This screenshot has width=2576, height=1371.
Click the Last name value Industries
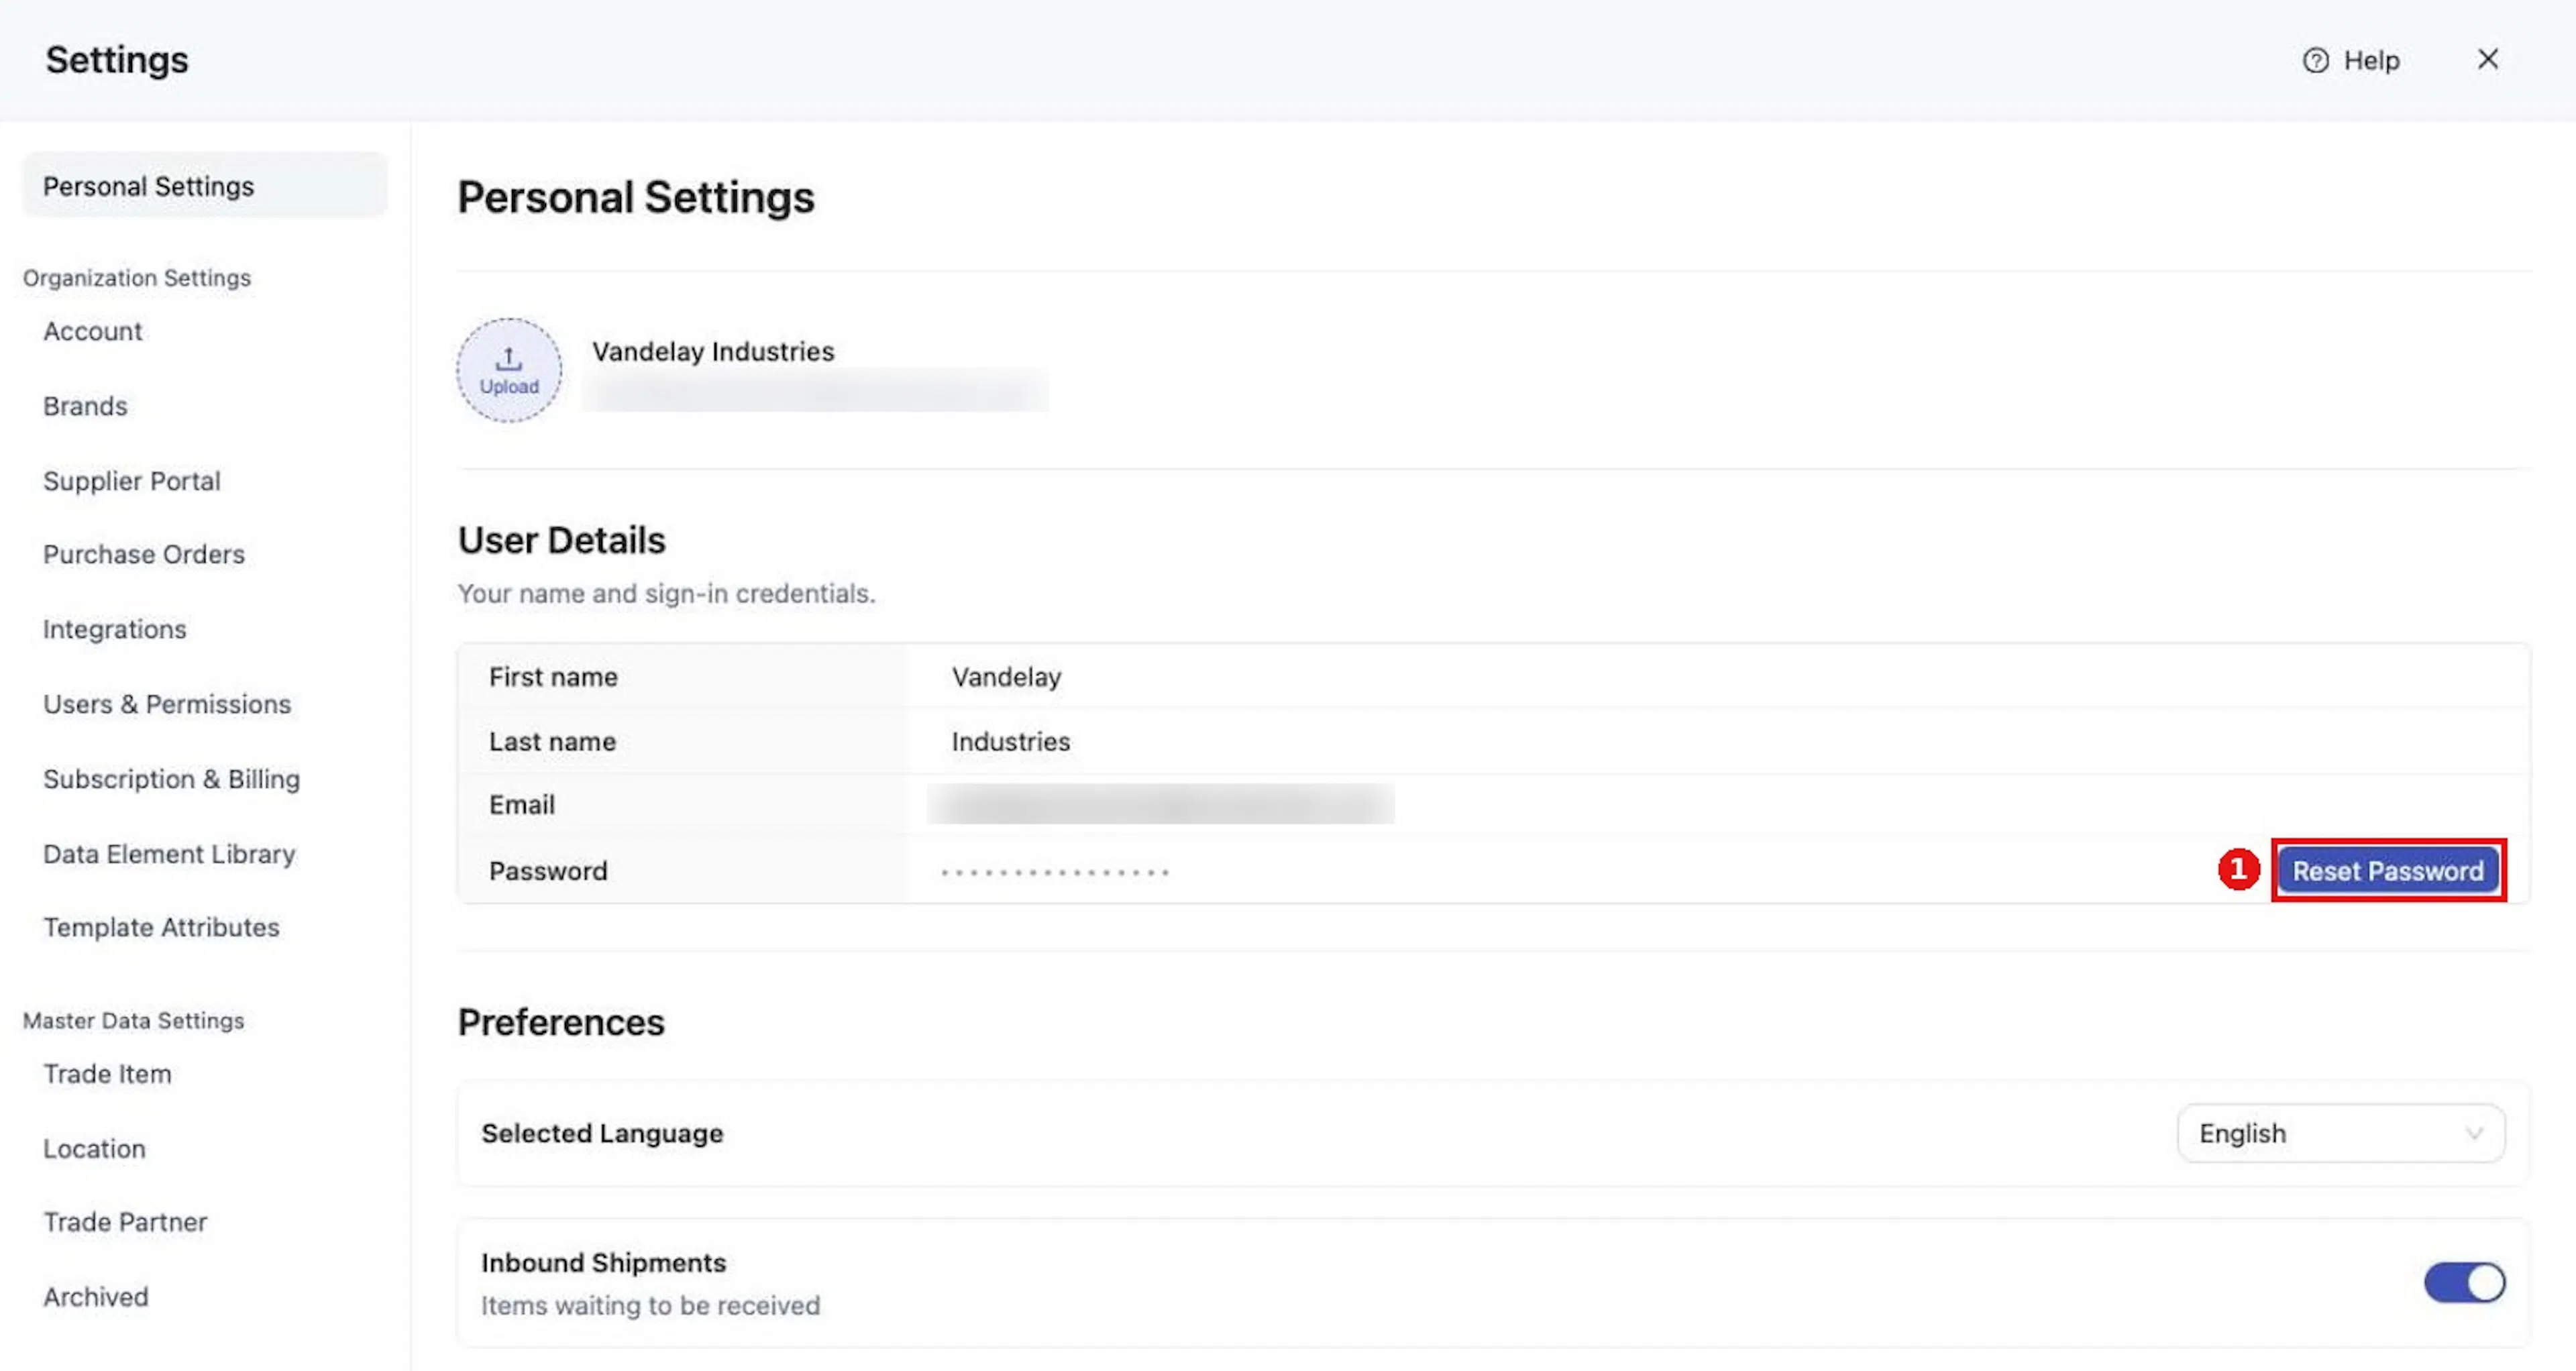coord(1011,741)
